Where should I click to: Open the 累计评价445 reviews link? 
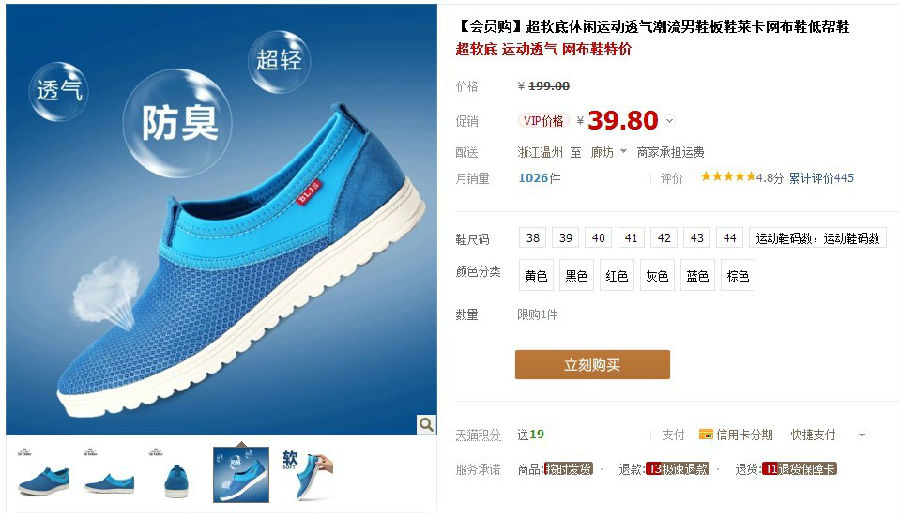tap(821, 178)
